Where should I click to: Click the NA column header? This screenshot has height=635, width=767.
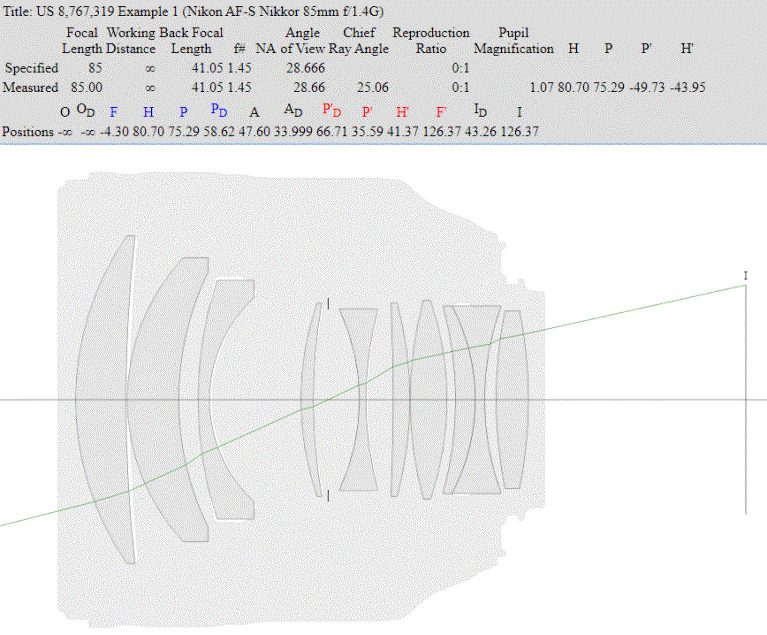(x=266, y=49)
